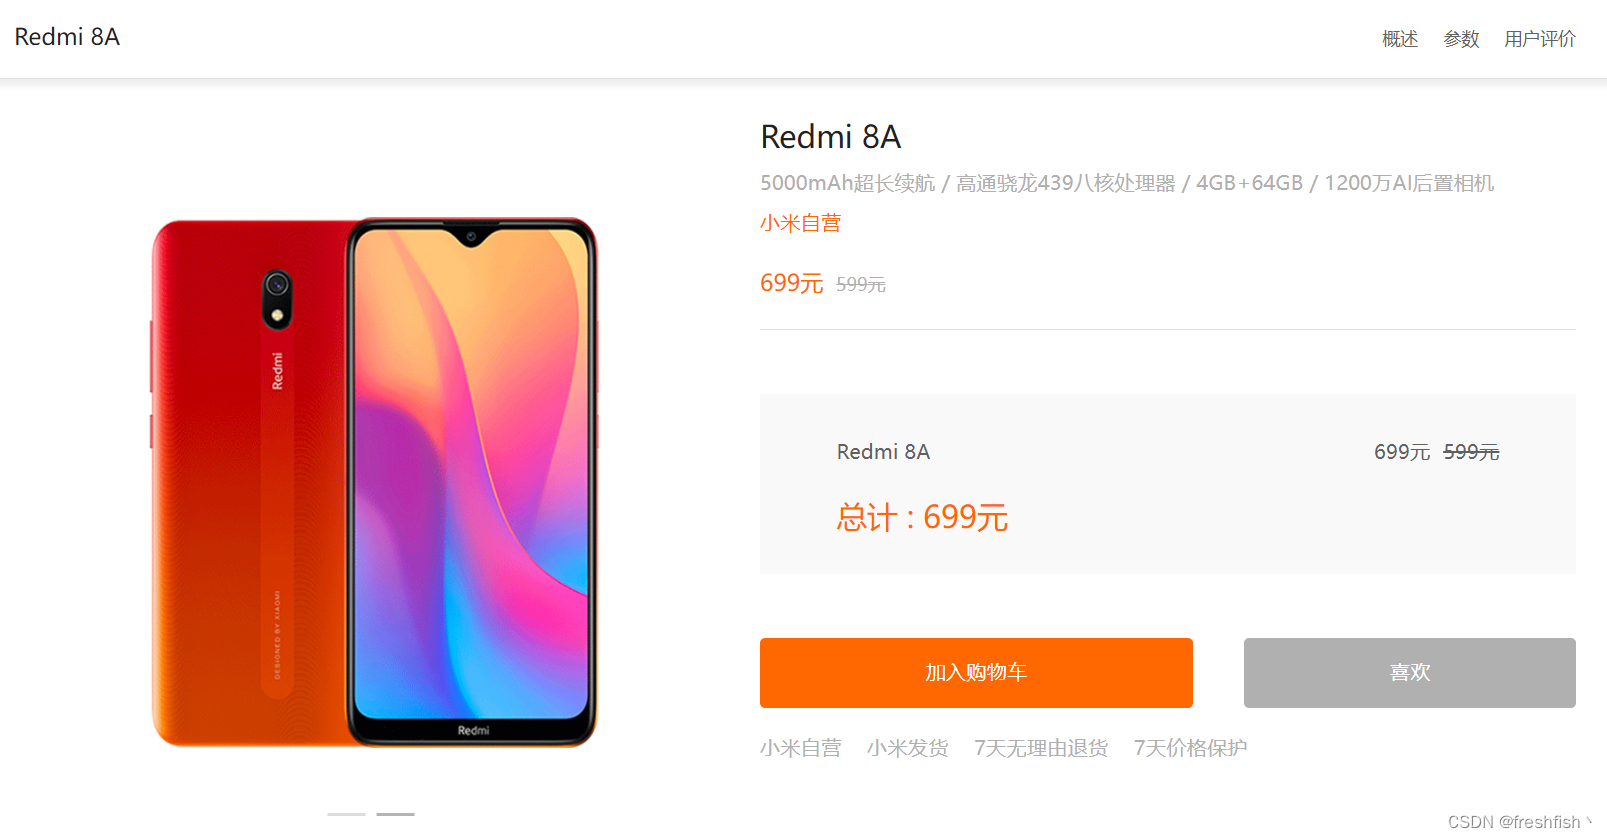Switch to the 参数 specifications tab
This screenshot has width=1607, height=838.
(x=1460, y=39)
